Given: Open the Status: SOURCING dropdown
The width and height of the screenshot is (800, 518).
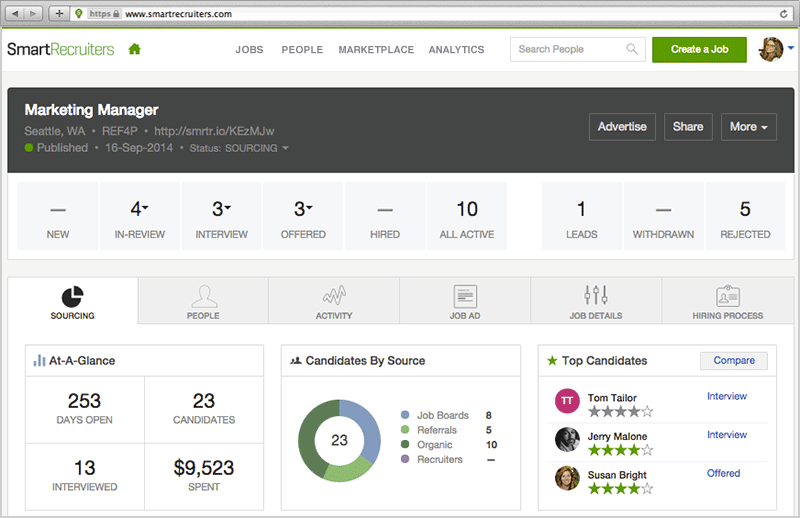Looking at the screenshot, I should tap(239, 148).
